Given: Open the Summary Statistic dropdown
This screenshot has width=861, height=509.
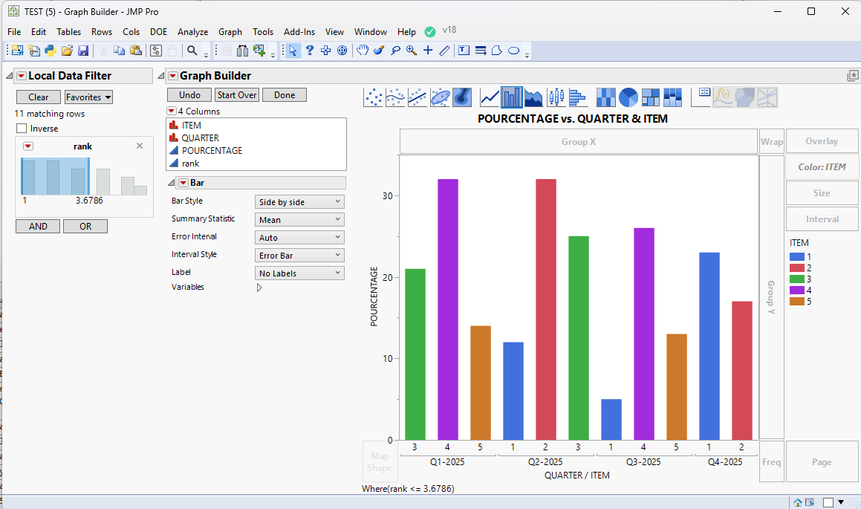Looking at the screenshot, I should pos(300,220).
